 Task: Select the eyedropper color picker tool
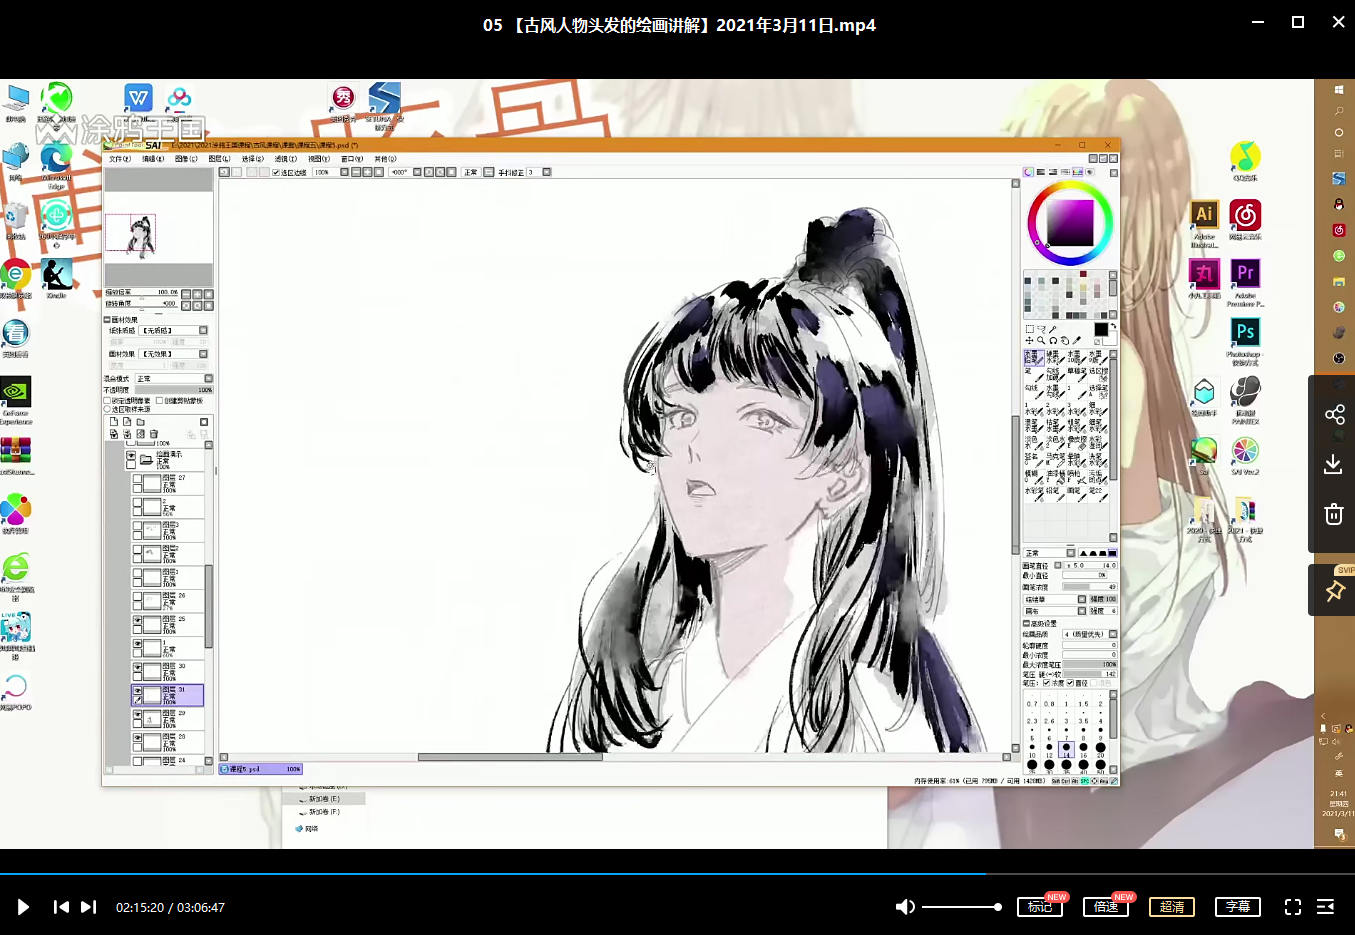(1077, 340)
